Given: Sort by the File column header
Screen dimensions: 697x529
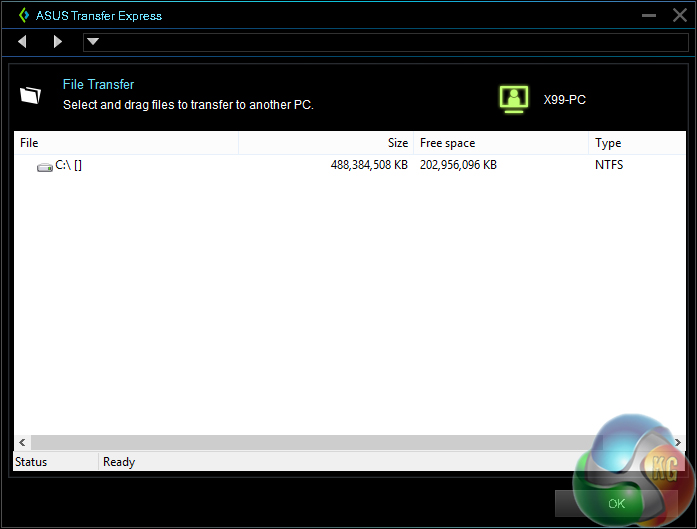Looking at the screenshot, I should coord(126,143).
